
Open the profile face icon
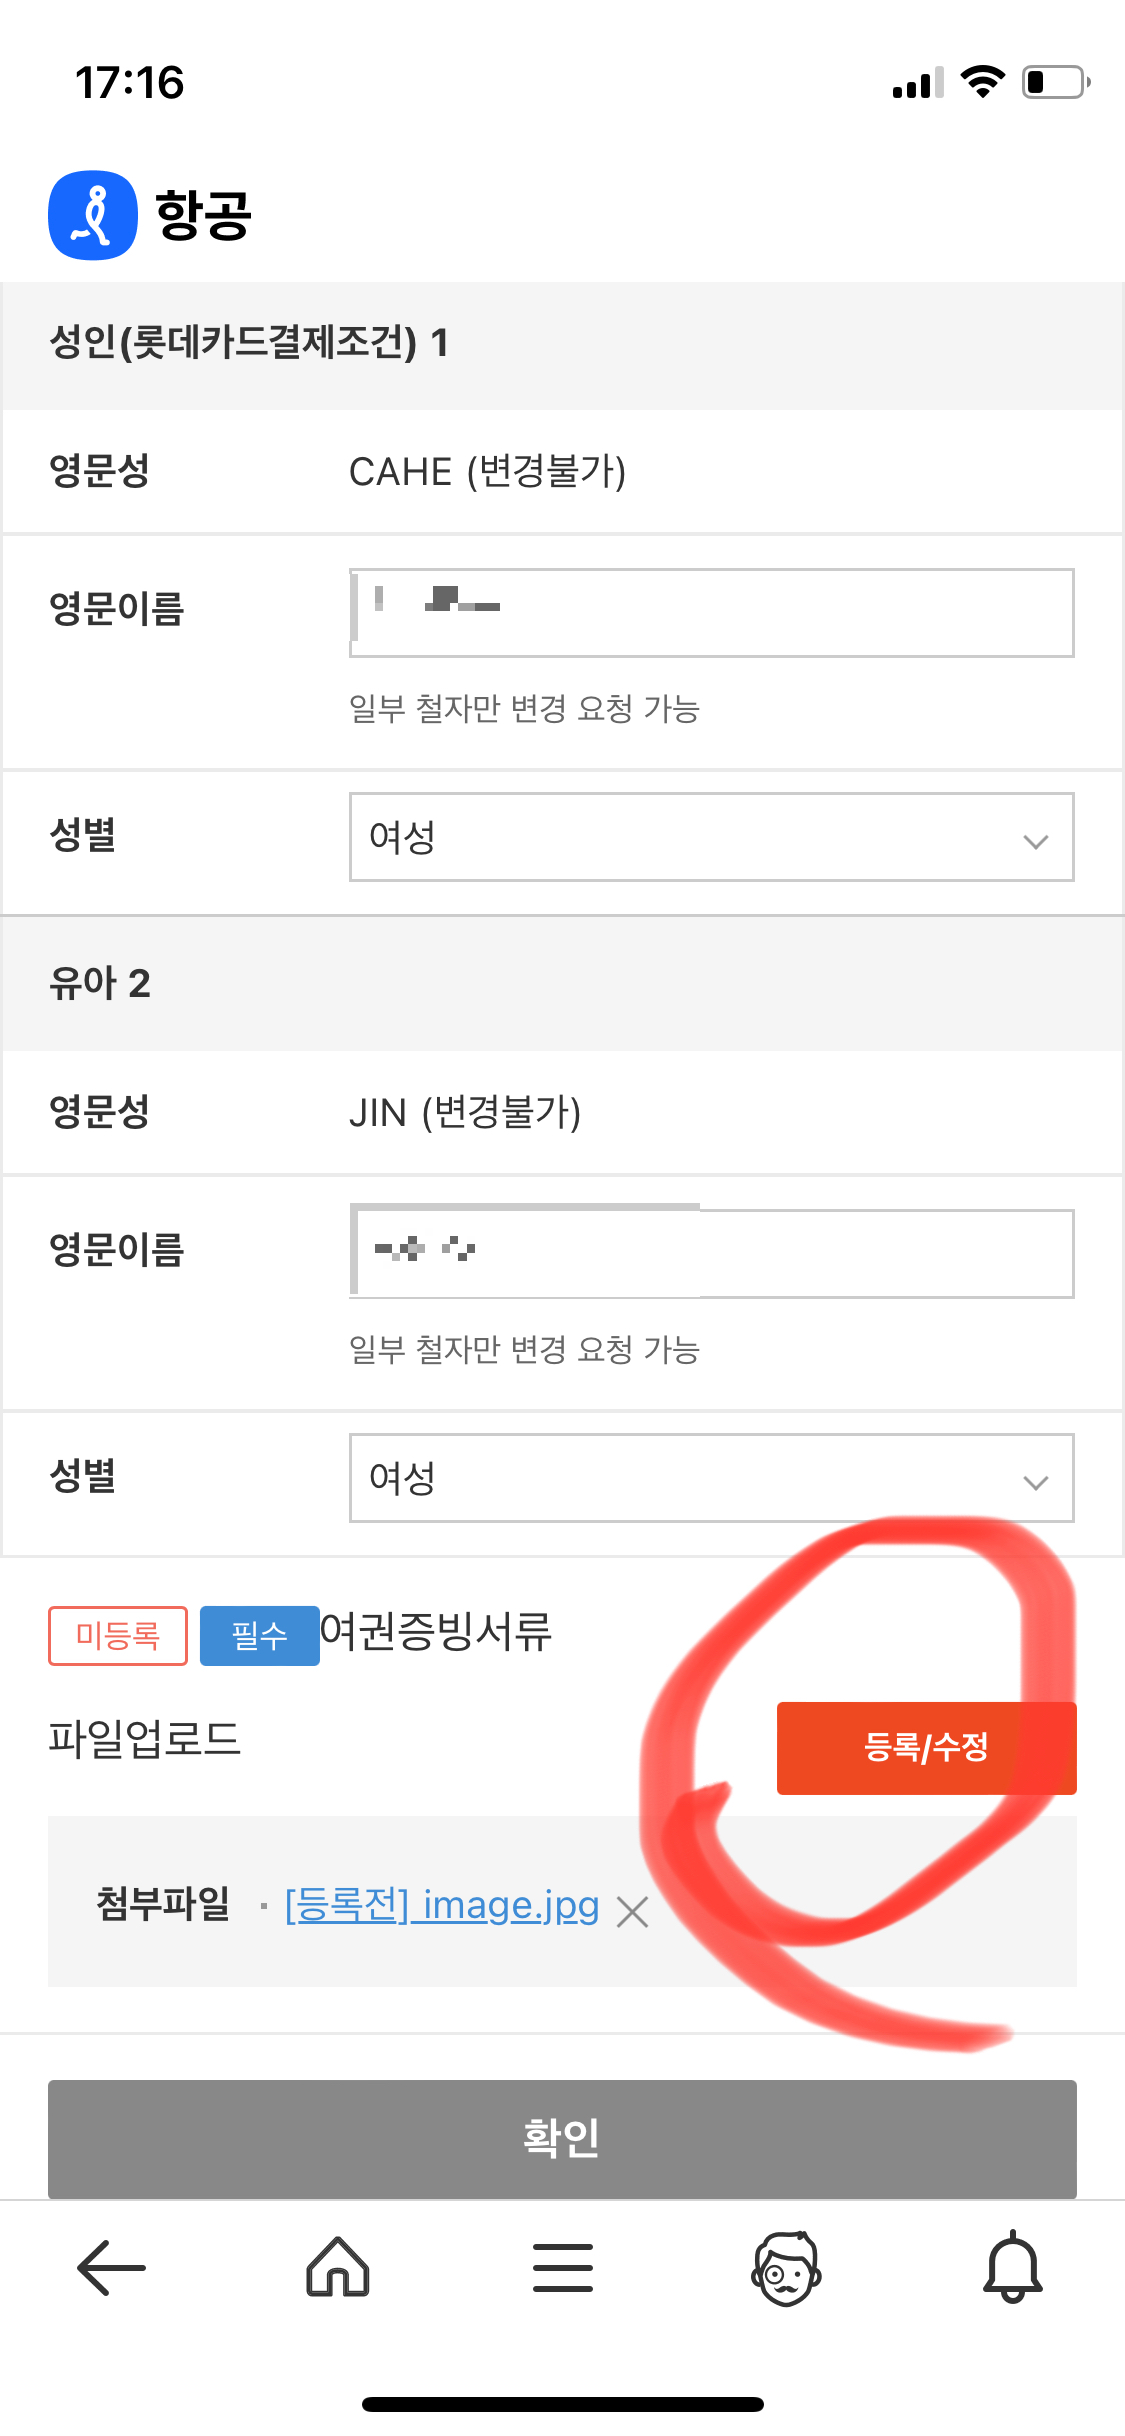[x=787, y=2267]
